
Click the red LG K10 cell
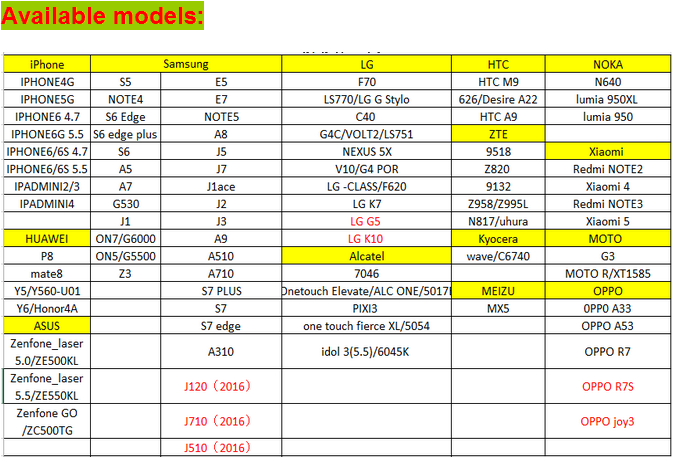[367, 239]
